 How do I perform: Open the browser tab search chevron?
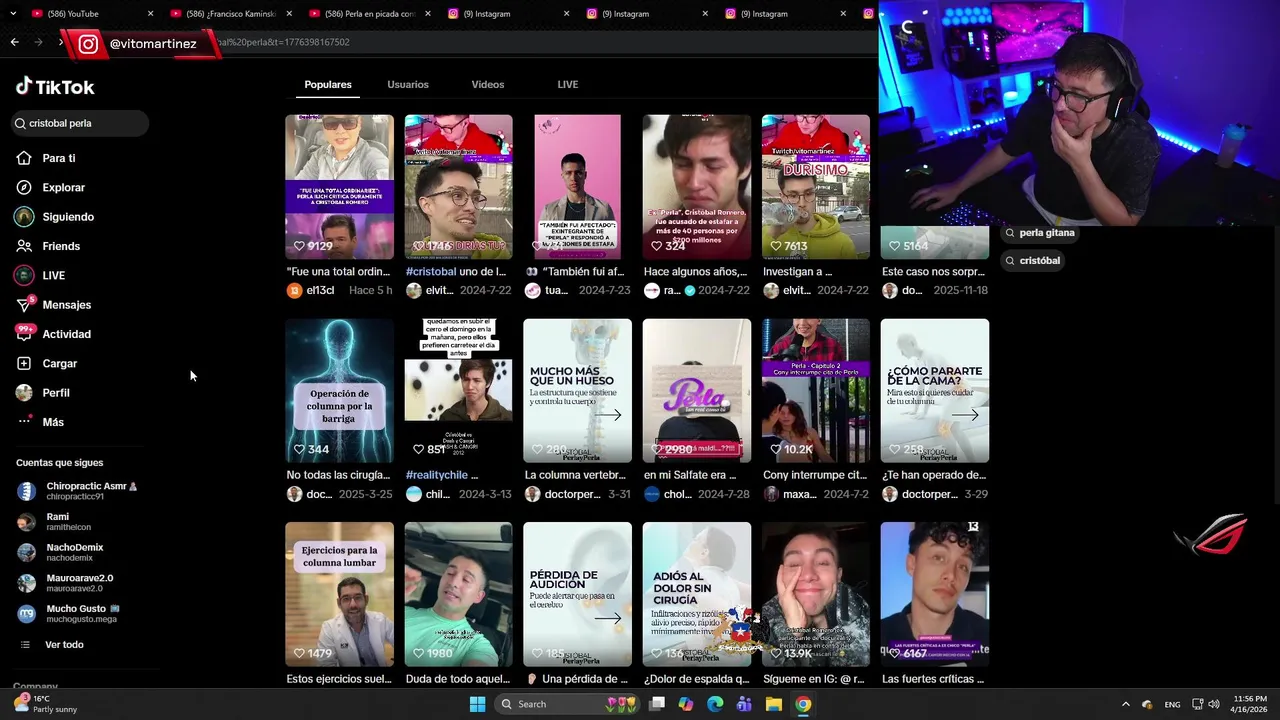click(x=13, y=14)
